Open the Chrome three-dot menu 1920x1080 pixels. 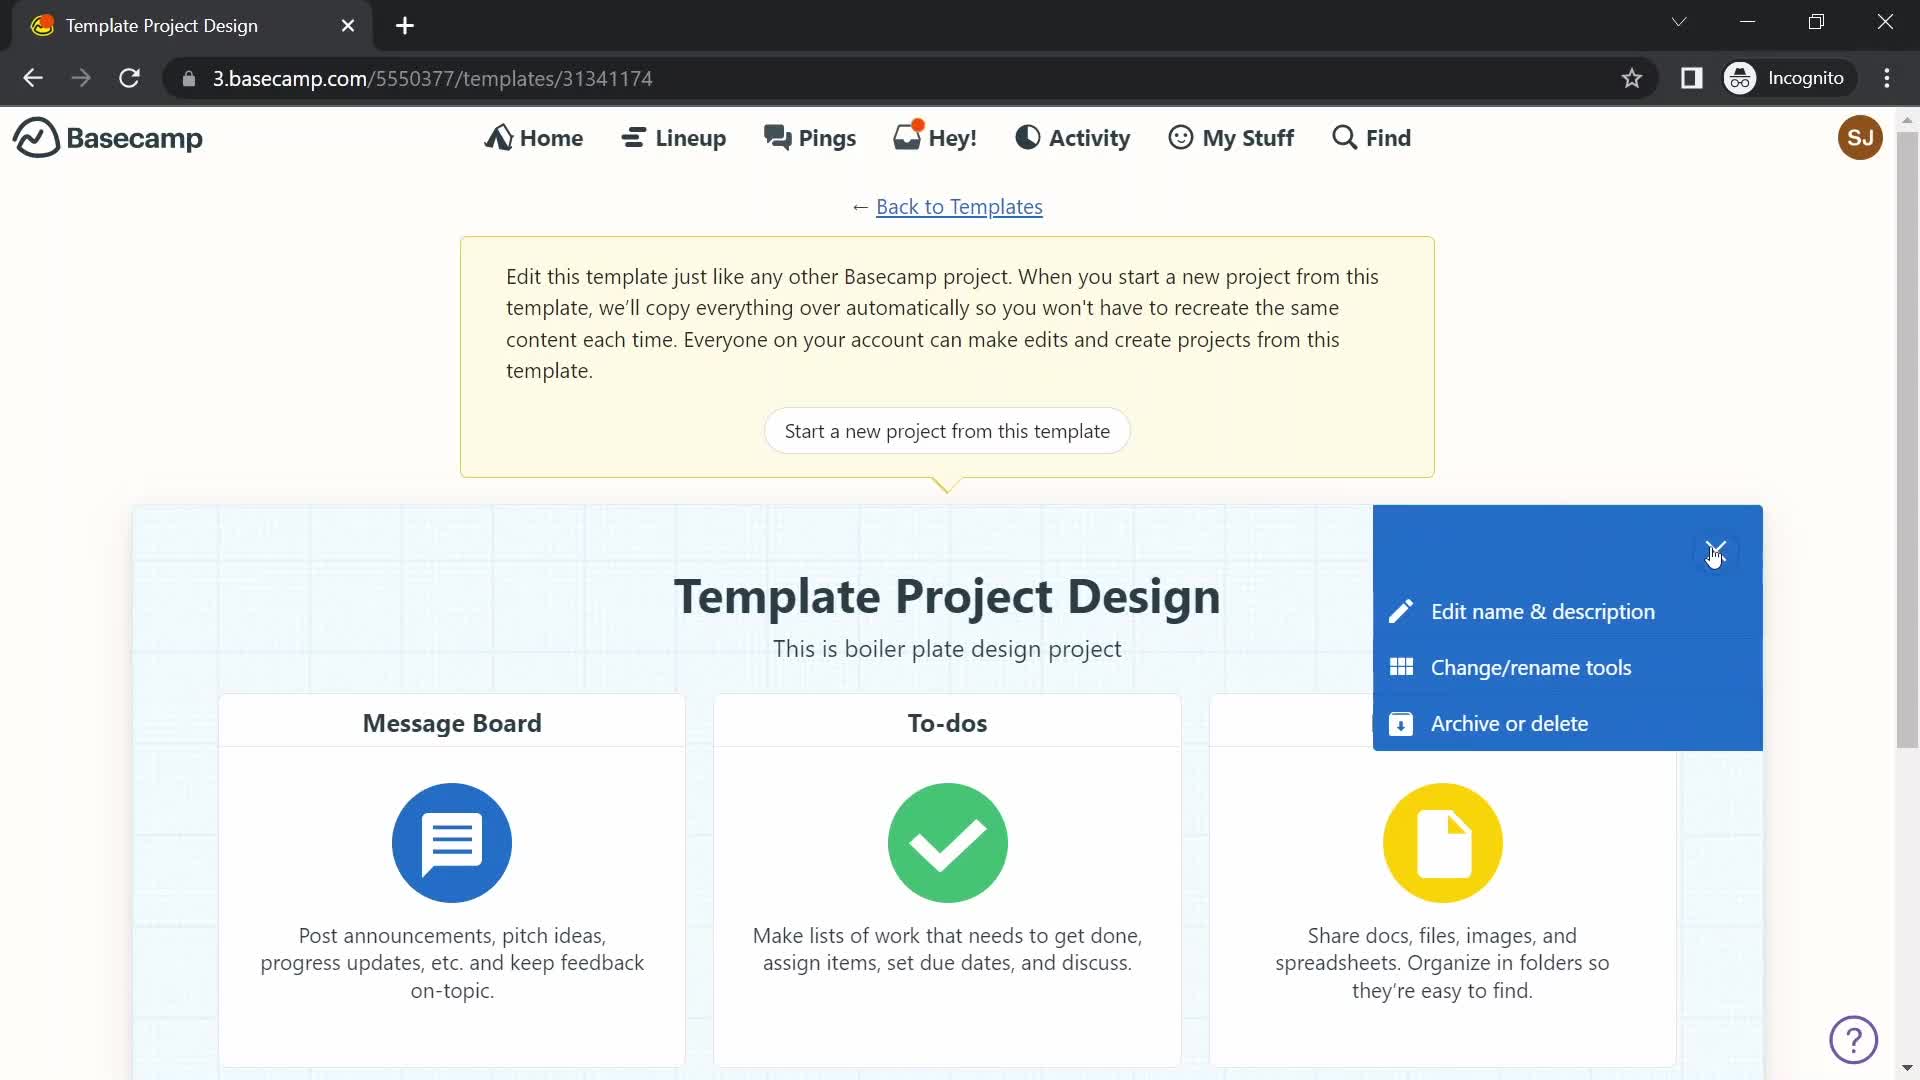[1887, 78]
